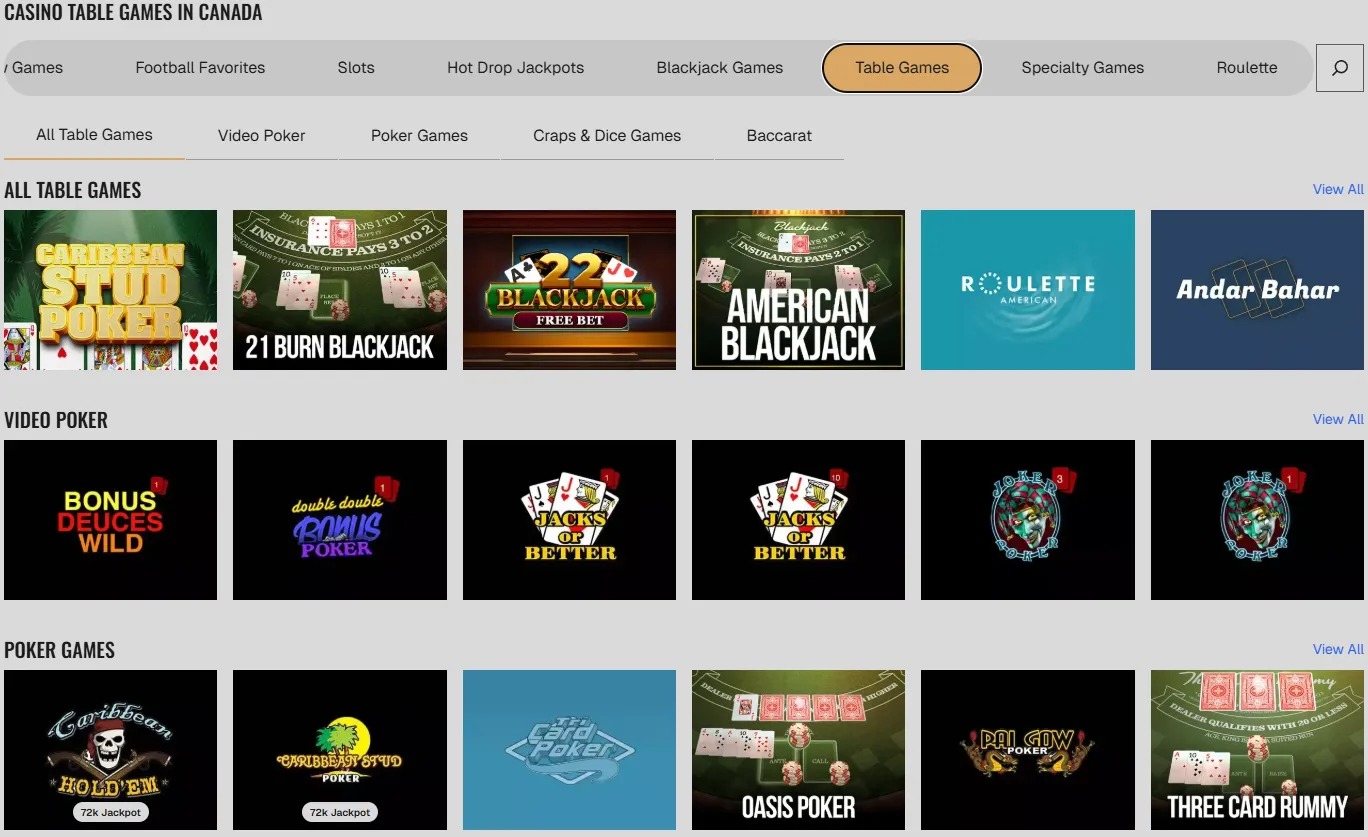Open the Hot Drop Jackpots category
This screenshot has height=837, width=1368.
pyautogui.click(x=515, y=68)
